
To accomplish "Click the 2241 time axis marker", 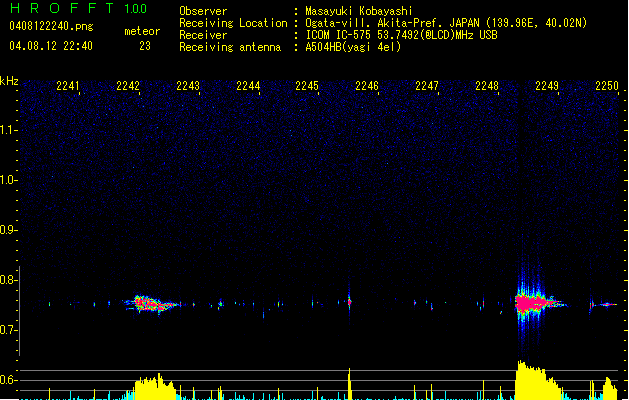I will coord(68,86).
